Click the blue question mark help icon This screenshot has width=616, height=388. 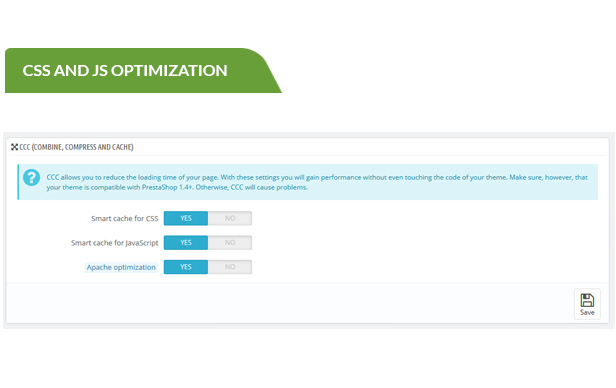pyautogui.click(x=31, y=178)
